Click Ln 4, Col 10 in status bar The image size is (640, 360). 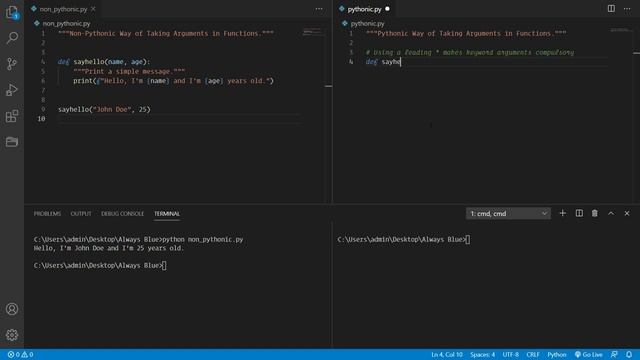447,354
